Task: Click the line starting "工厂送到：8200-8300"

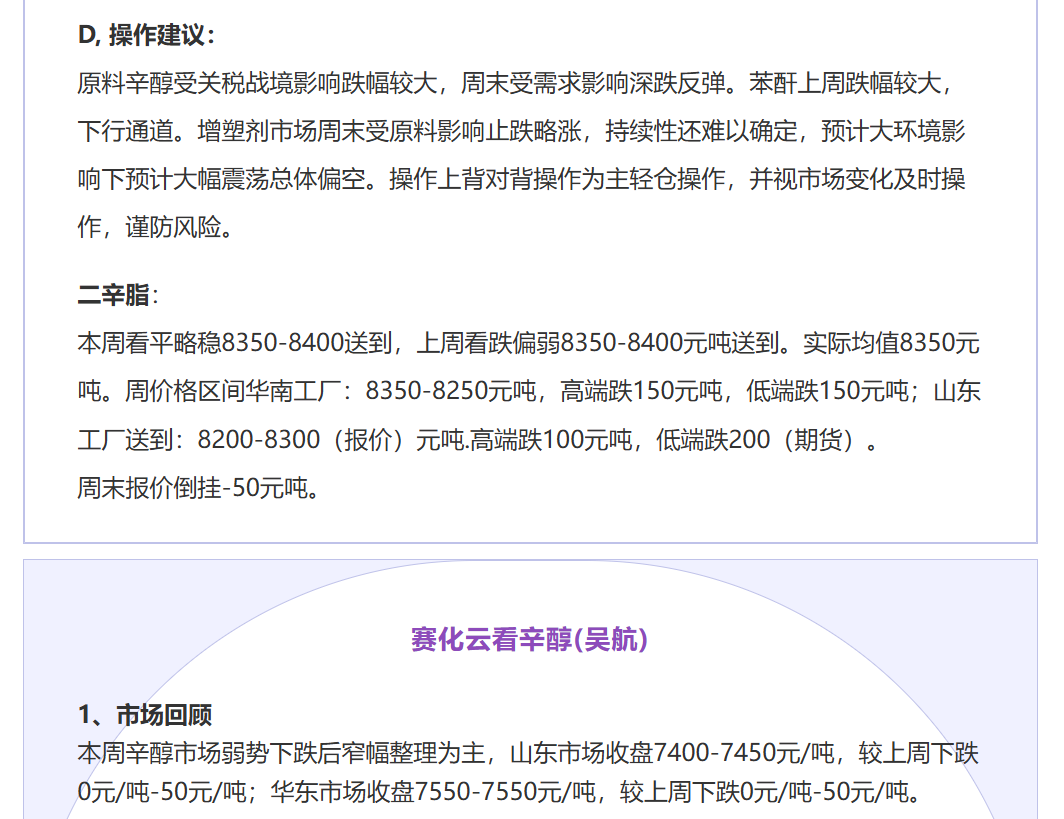Action: (478, 440)
